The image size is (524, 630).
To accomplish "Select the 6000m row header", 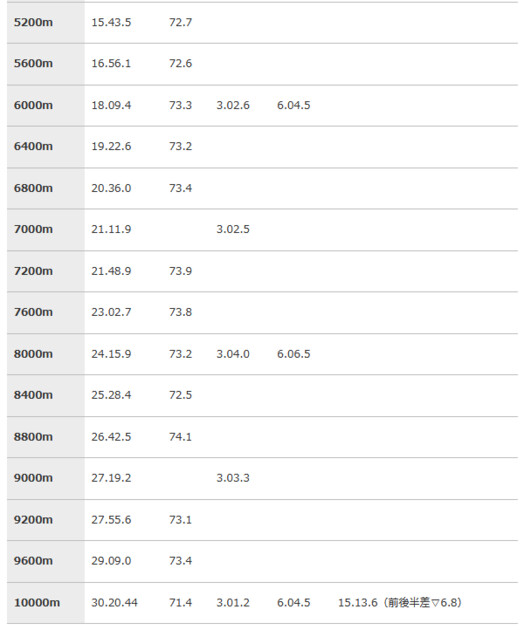I will click(45, 105).
